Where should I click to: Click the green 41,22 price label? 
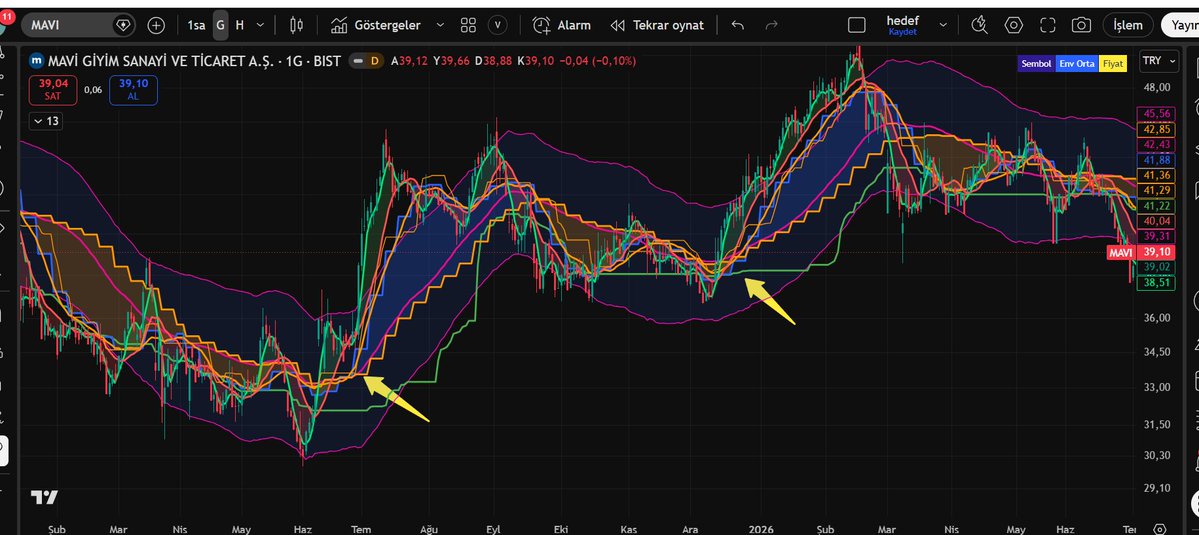pos(1157,206)
